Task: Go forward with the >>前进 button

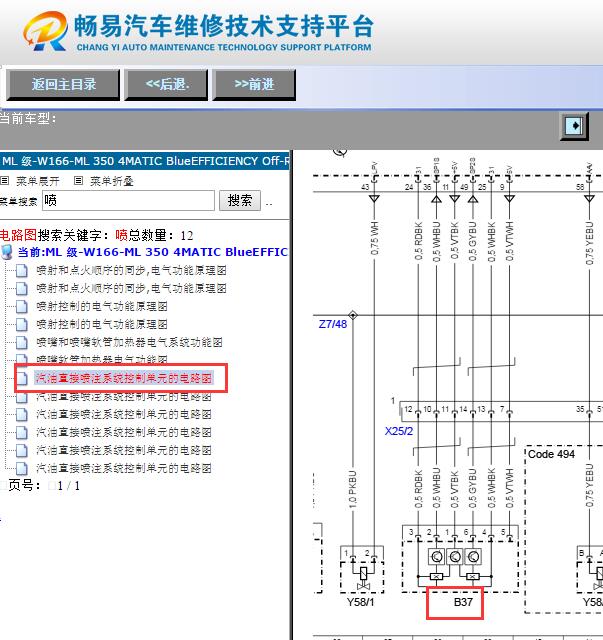Action: click(254, 84)
